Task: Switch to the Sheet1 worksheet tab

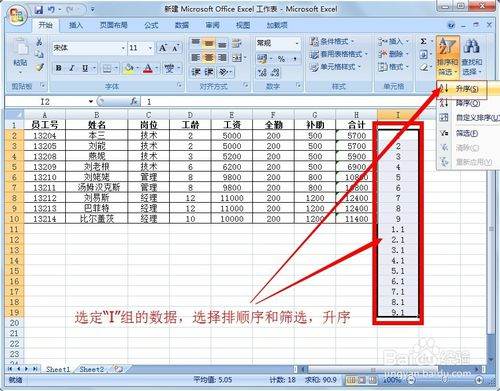Action: click(x=58, y=369)
